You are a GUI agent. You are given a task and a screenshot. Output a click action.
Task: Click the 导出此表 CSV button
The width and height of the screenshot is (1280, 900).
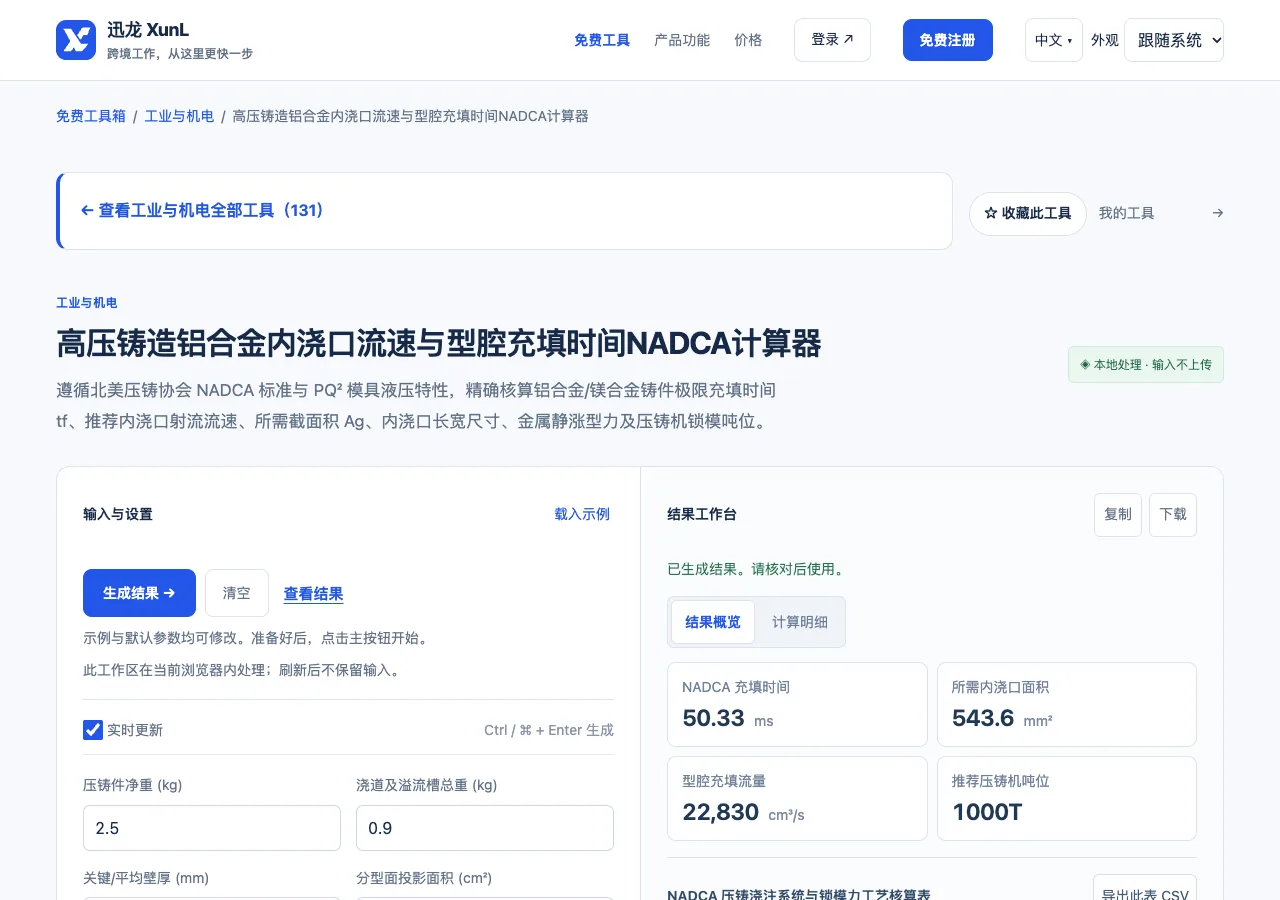click(1145, 890)
